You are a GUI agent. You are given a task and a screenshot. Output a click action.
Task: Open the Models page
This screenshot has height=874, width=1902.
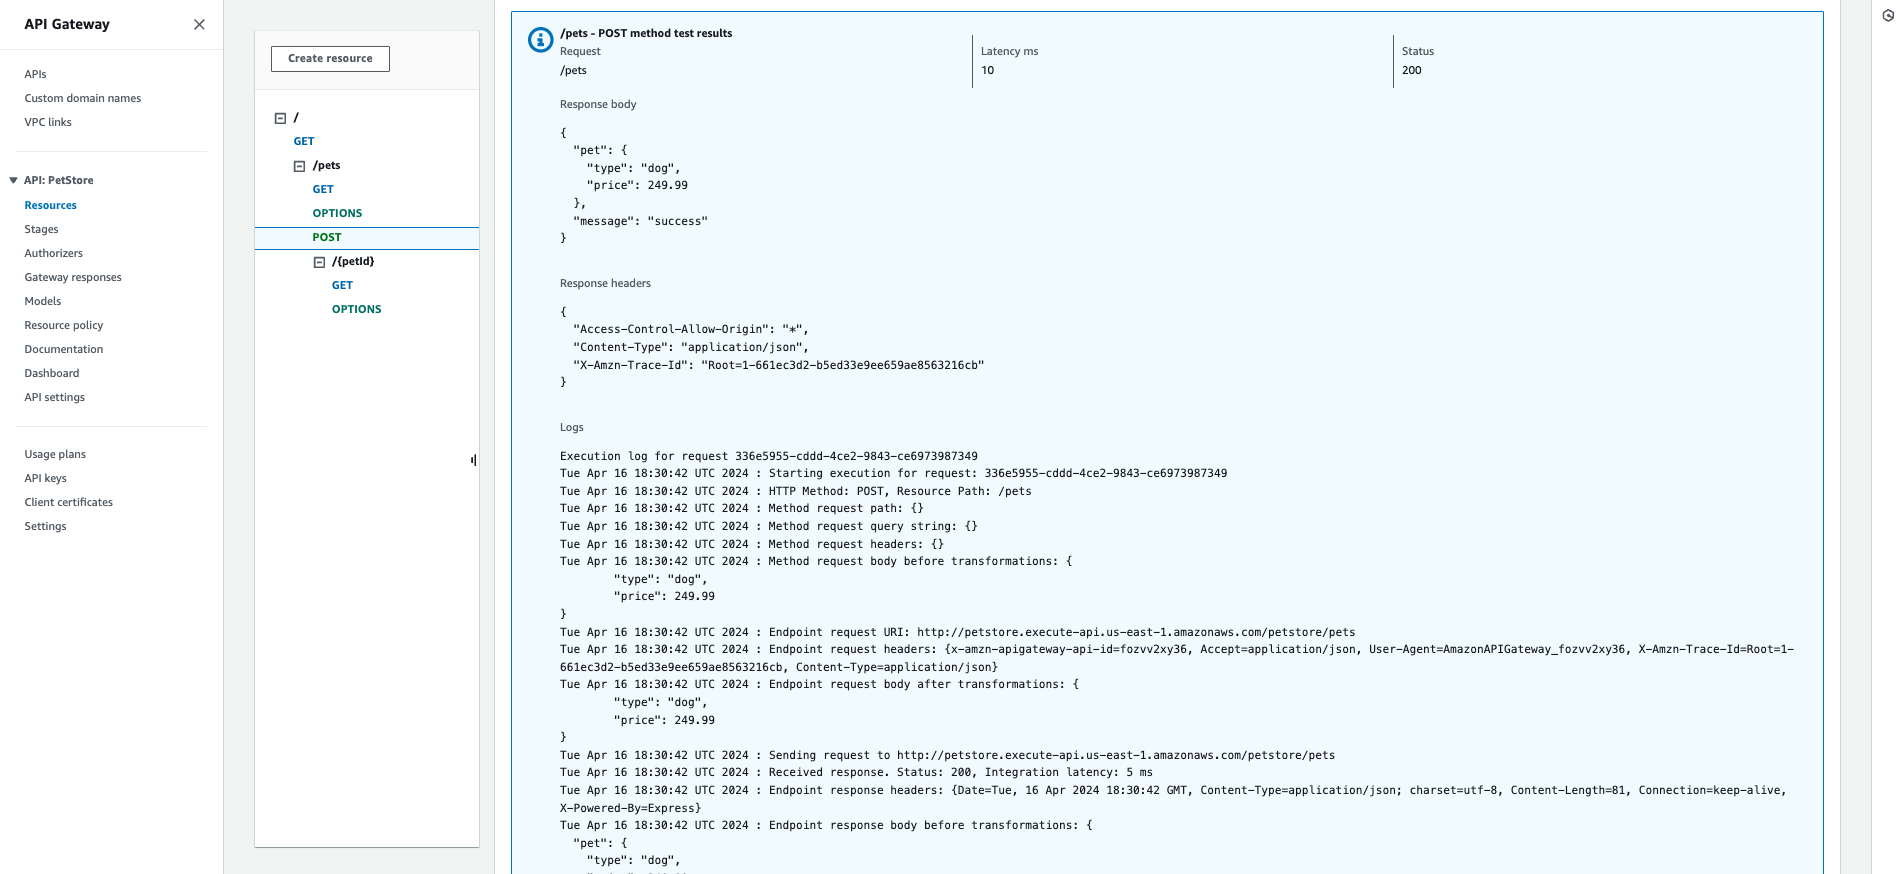(43, 301)
